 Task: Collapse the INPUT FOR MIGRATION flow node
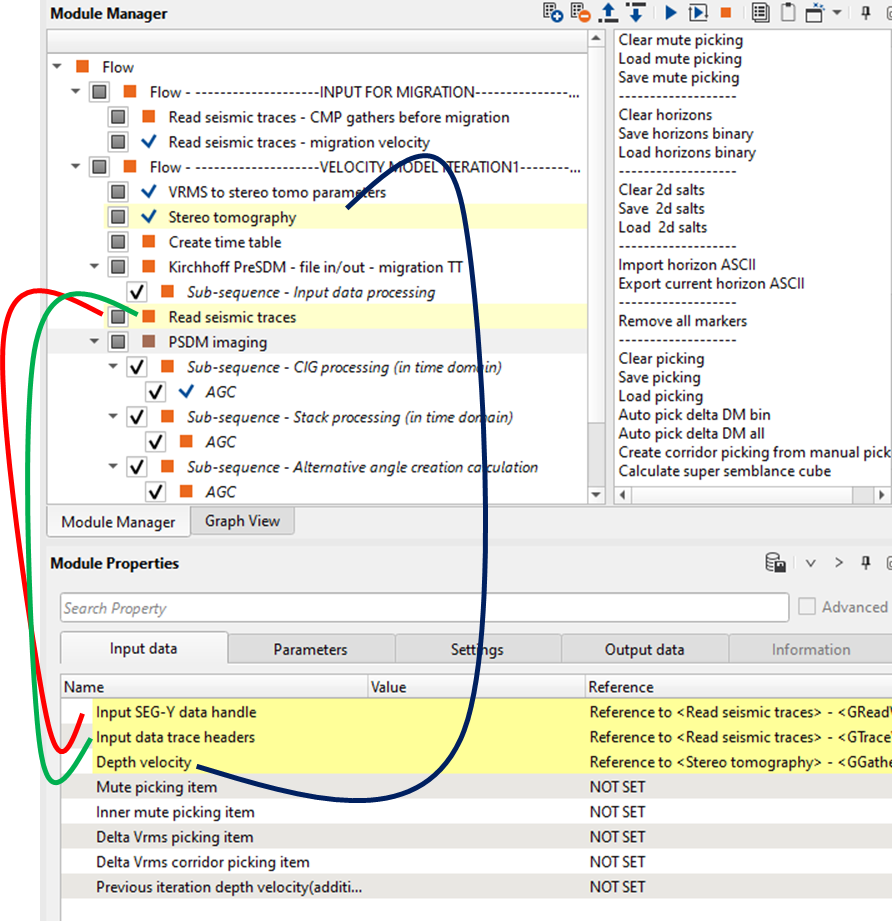(77, 92)
